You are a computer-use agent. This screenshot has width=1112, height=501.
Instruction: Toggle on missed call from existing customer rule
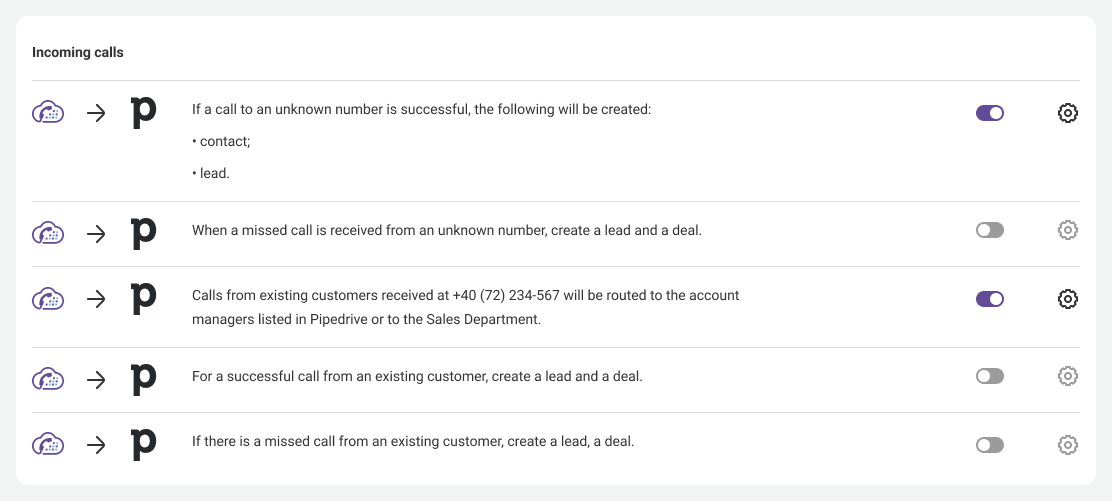click(989, 445)
